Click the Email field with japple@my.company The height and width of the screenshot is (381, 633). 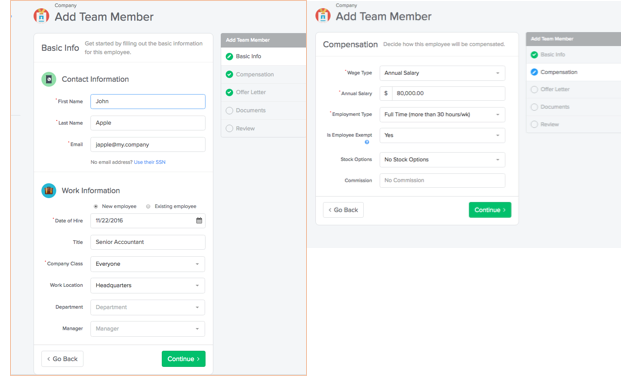(148, 144)
